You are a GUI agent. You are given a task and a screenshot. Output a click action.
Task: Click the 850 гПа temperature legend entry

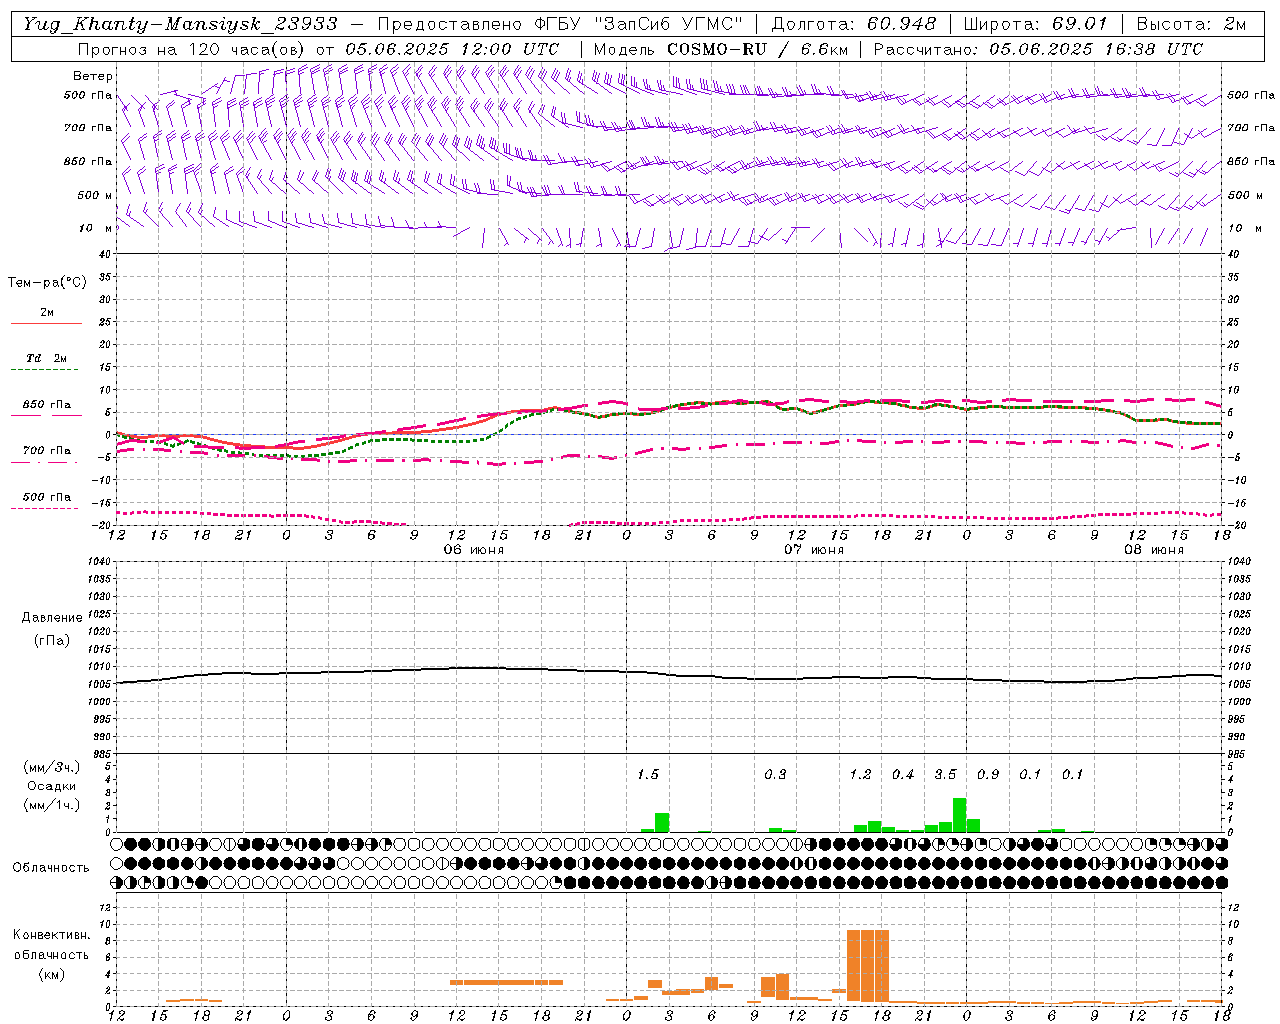pos(47,405)
